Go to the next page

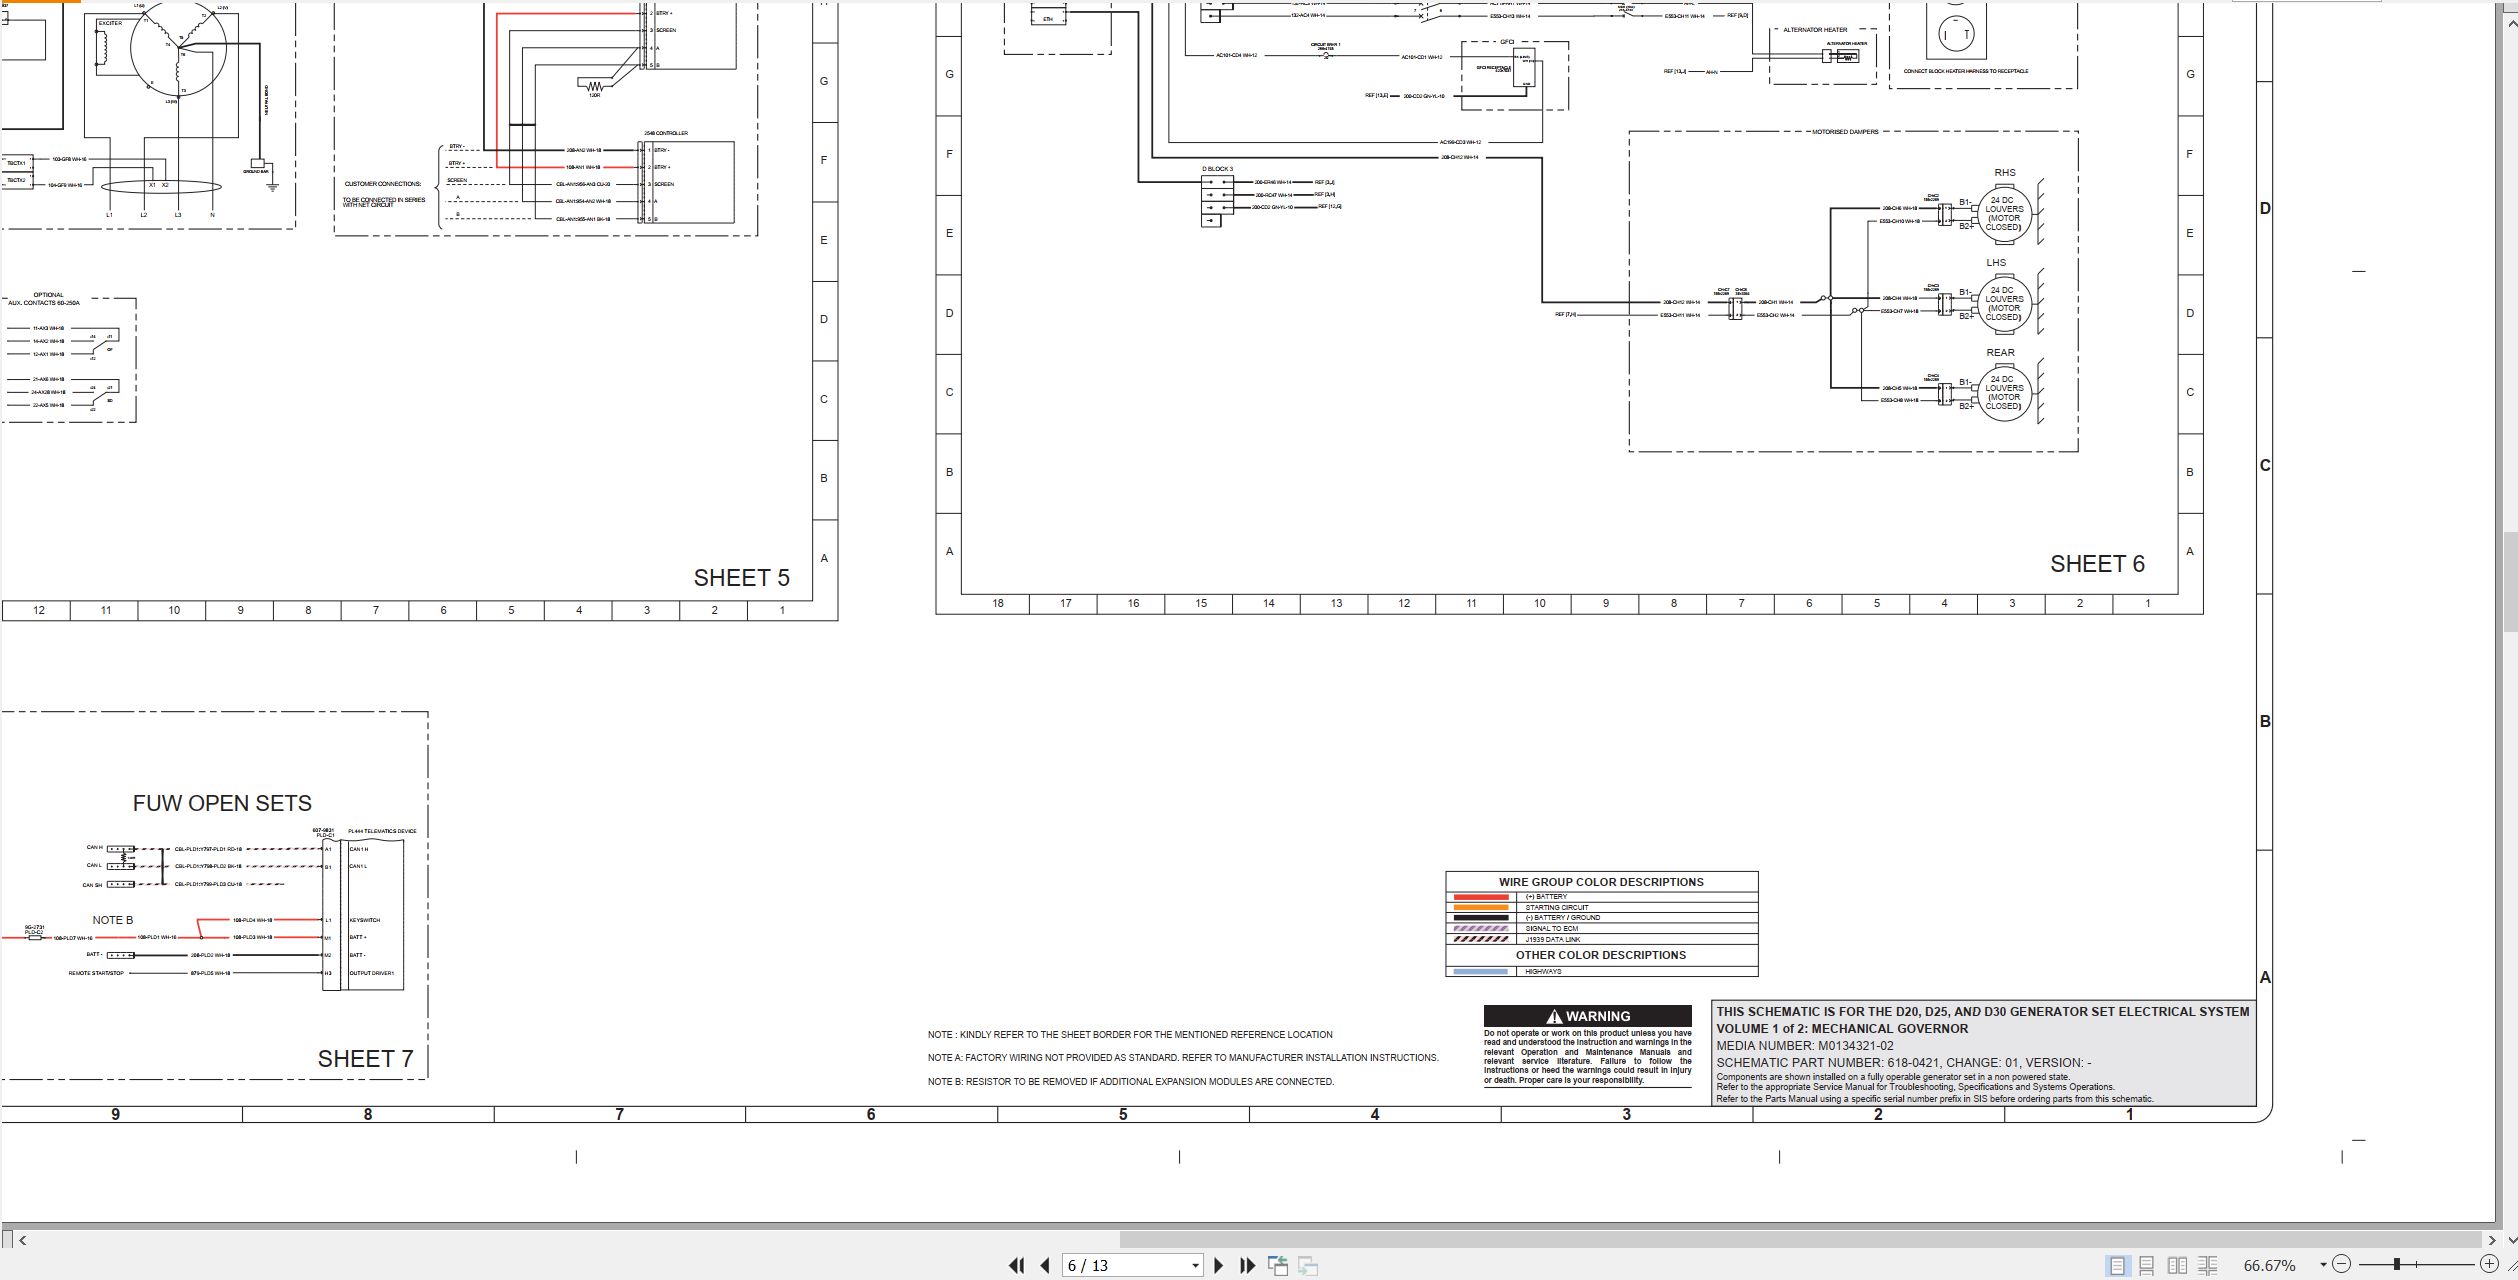tap(1218, 1265)
